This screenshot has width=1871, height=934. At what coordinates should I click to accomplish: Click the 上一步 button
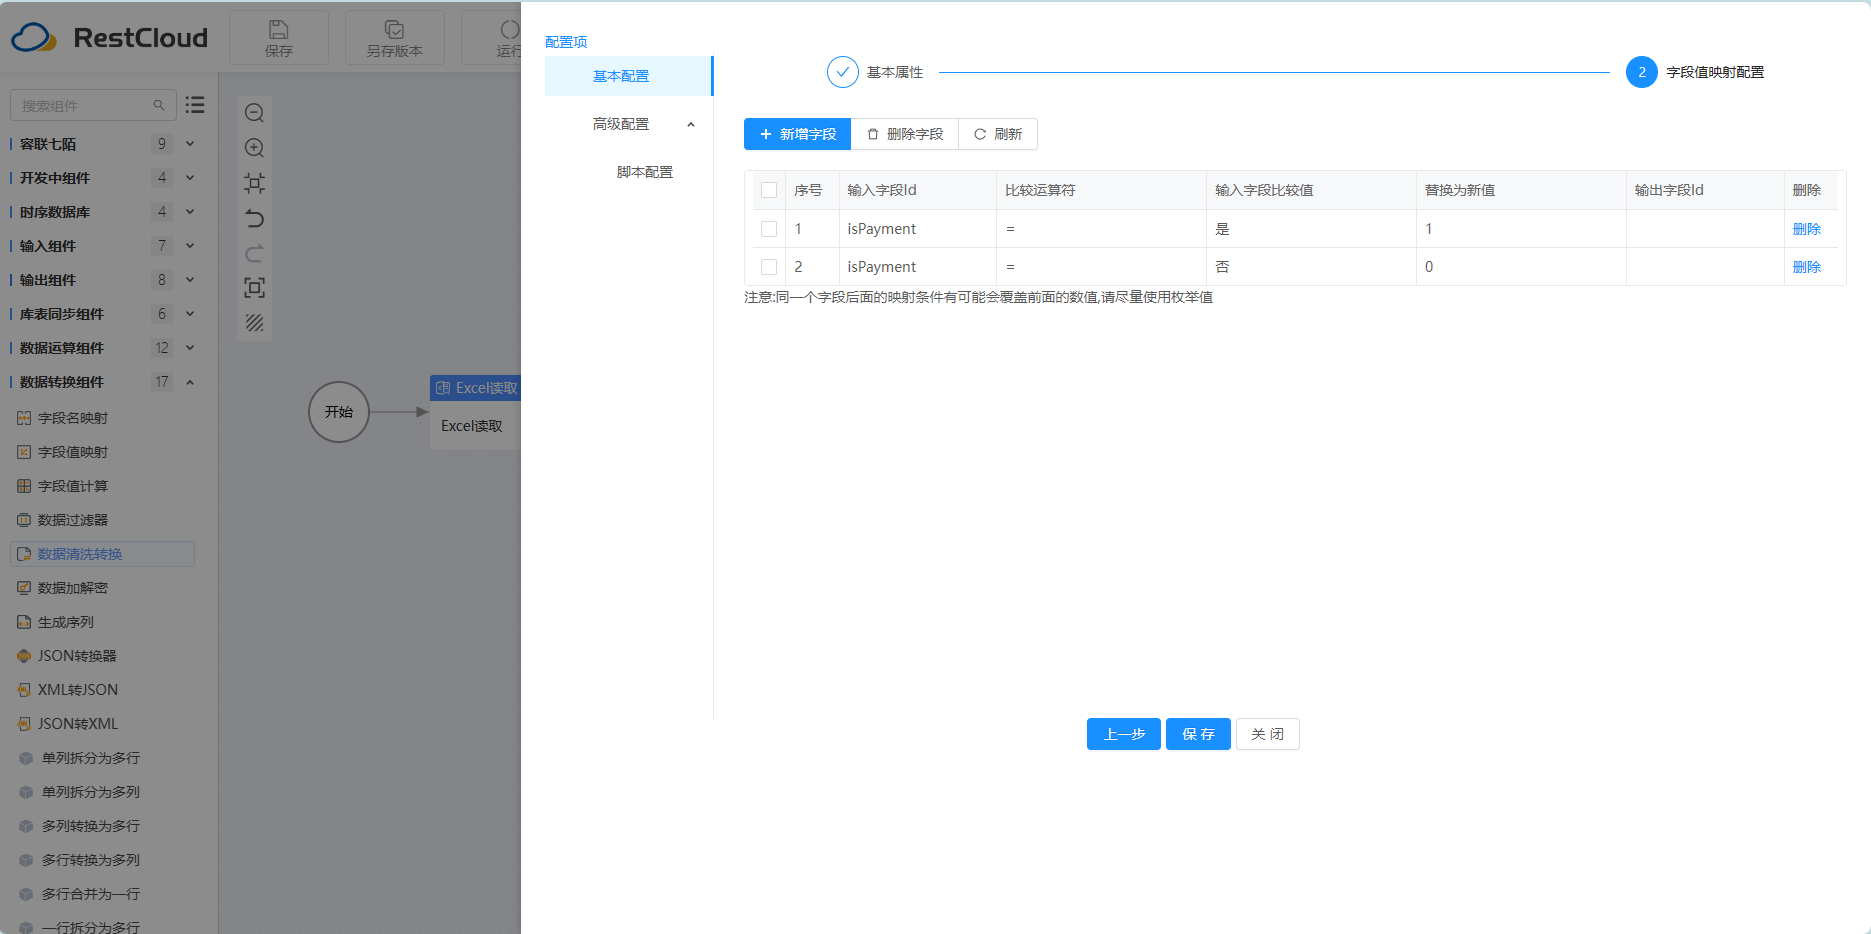pyautogui.click(x=1124, y=734)
